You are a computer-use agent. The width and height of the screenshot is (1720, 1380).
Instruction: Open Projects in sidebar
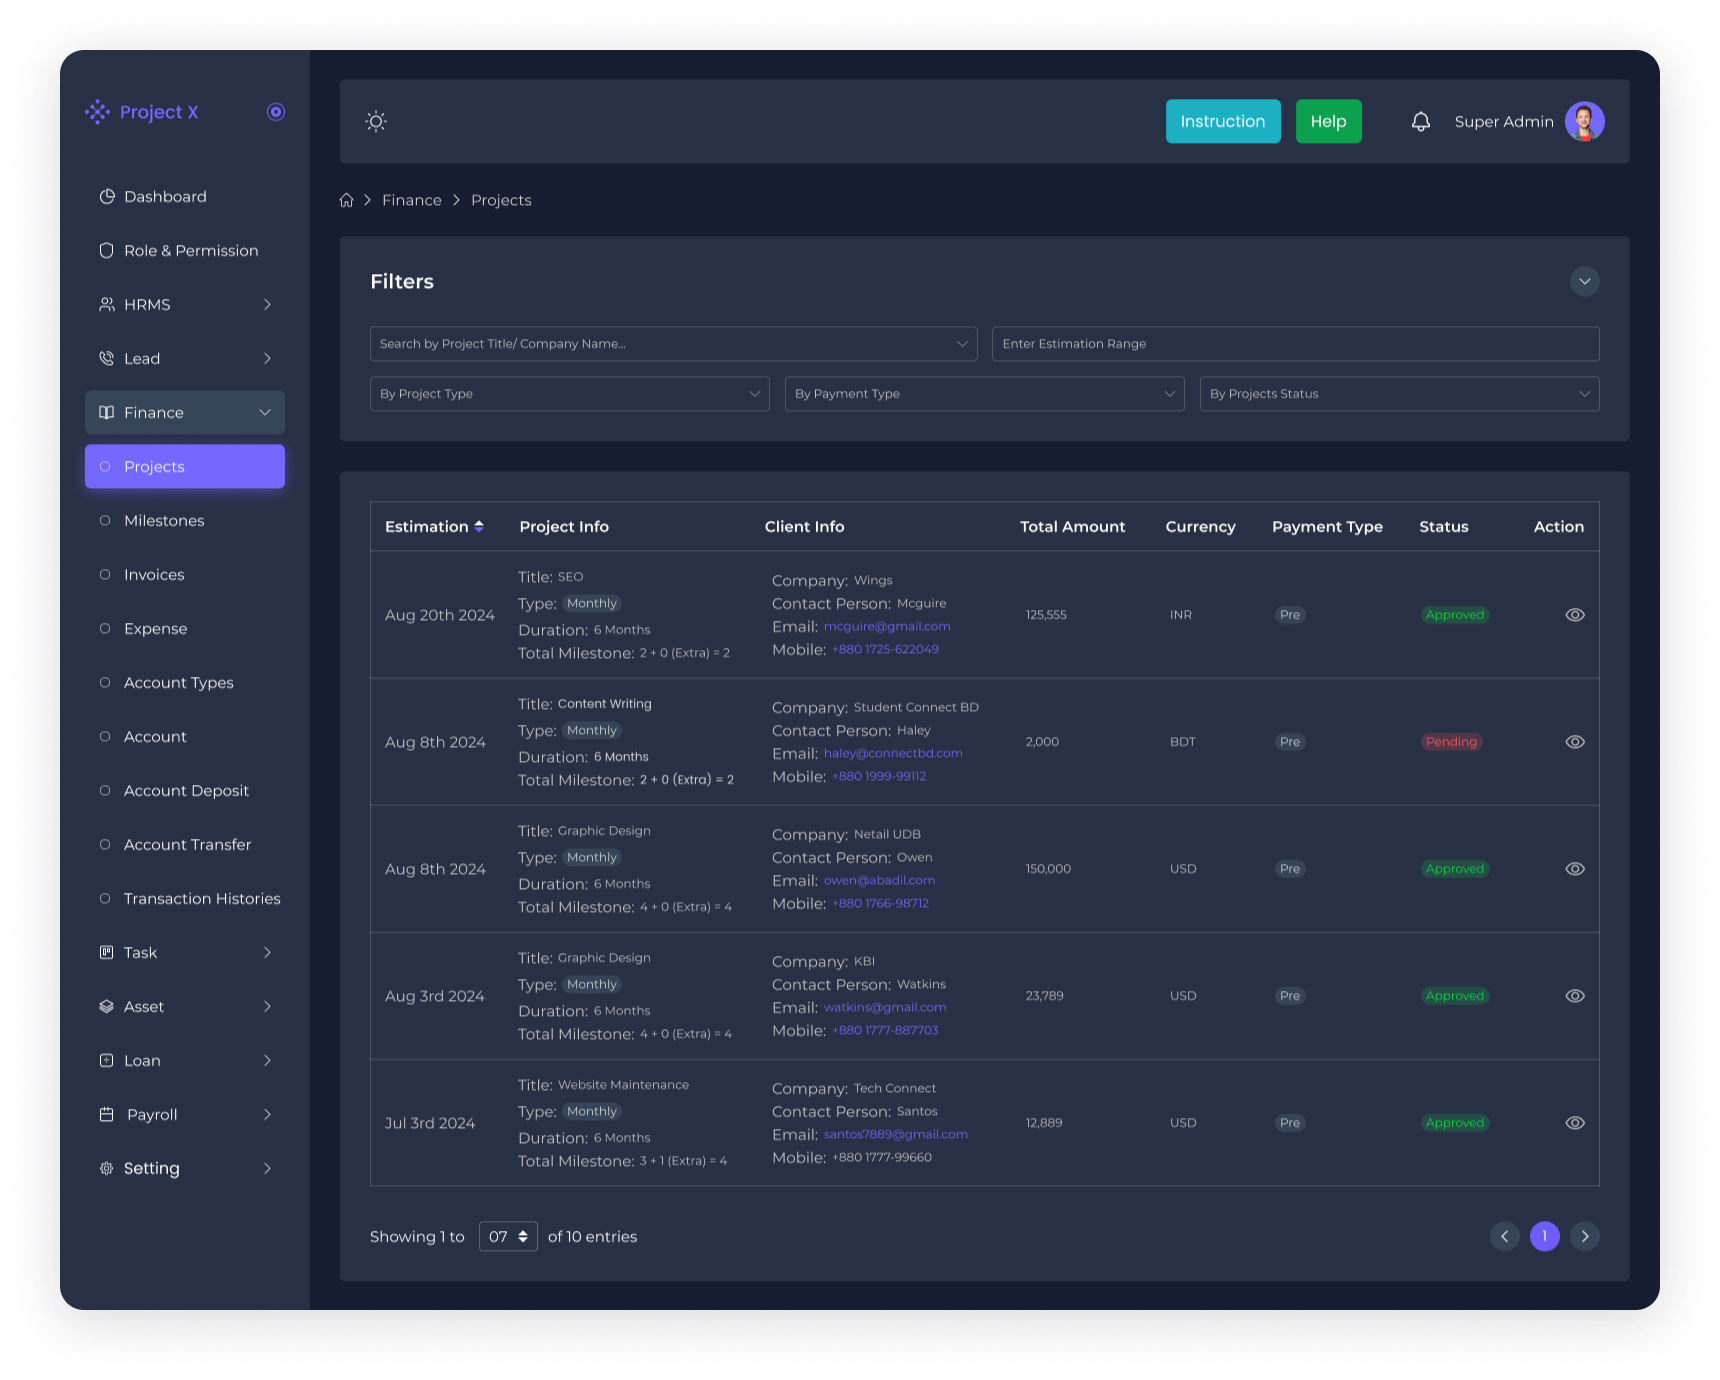click(x=185, y=467)
